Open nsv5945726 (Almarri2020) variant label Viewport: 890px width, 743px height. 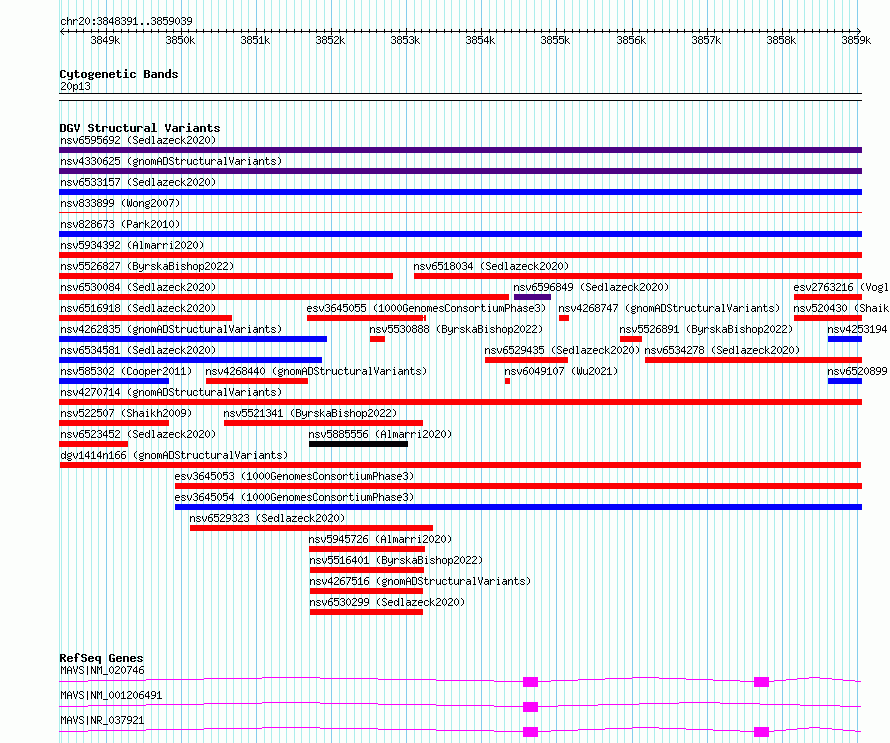click(380, 539)
